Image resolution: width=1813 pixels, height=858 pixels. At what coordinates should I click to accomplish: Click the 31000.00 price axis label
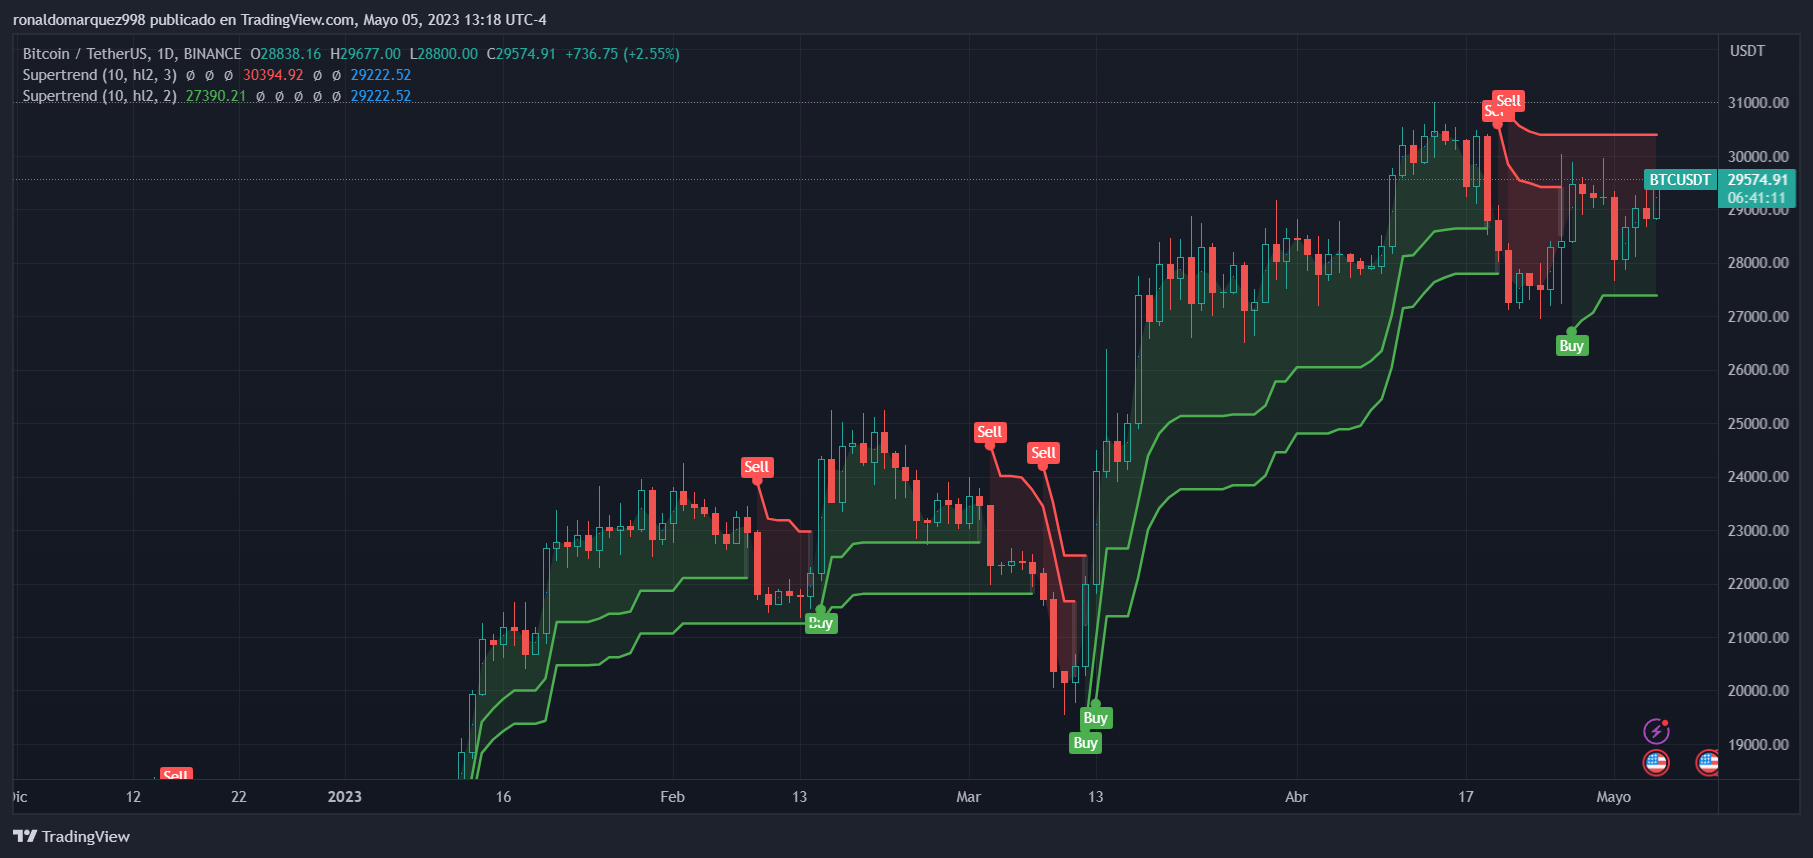click(1758, 103)
